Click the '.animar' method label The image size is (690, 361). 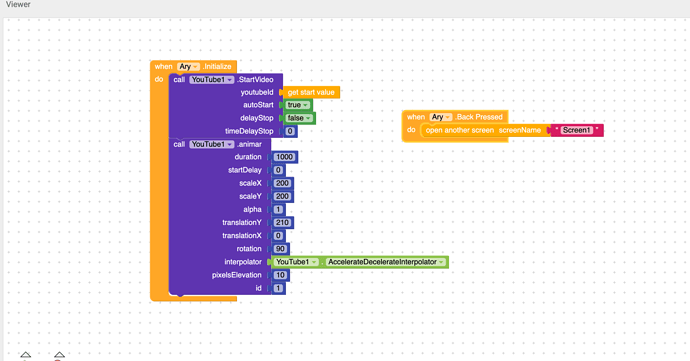point(249,144)
